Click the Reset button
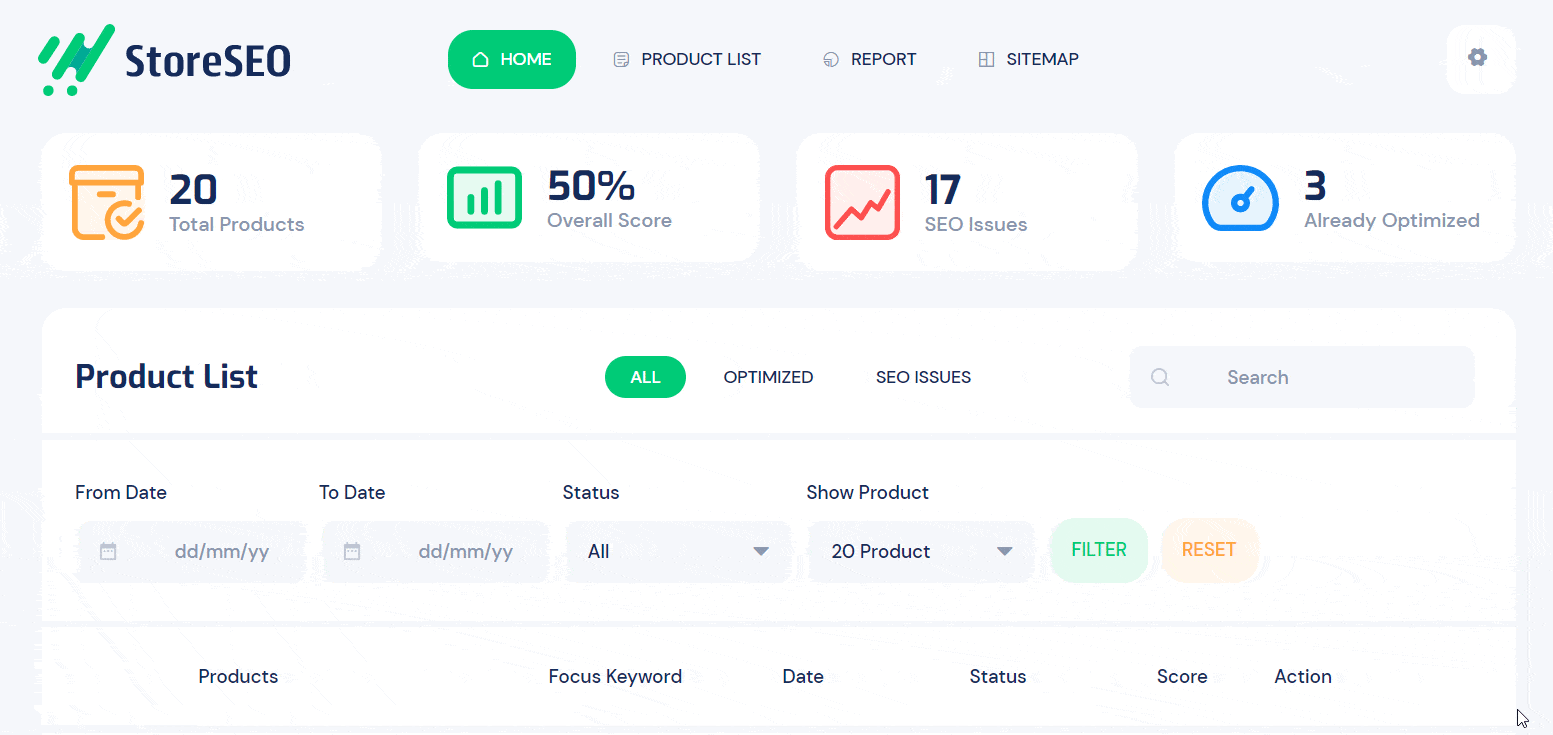The image size is (1553, 735). 1209,550
